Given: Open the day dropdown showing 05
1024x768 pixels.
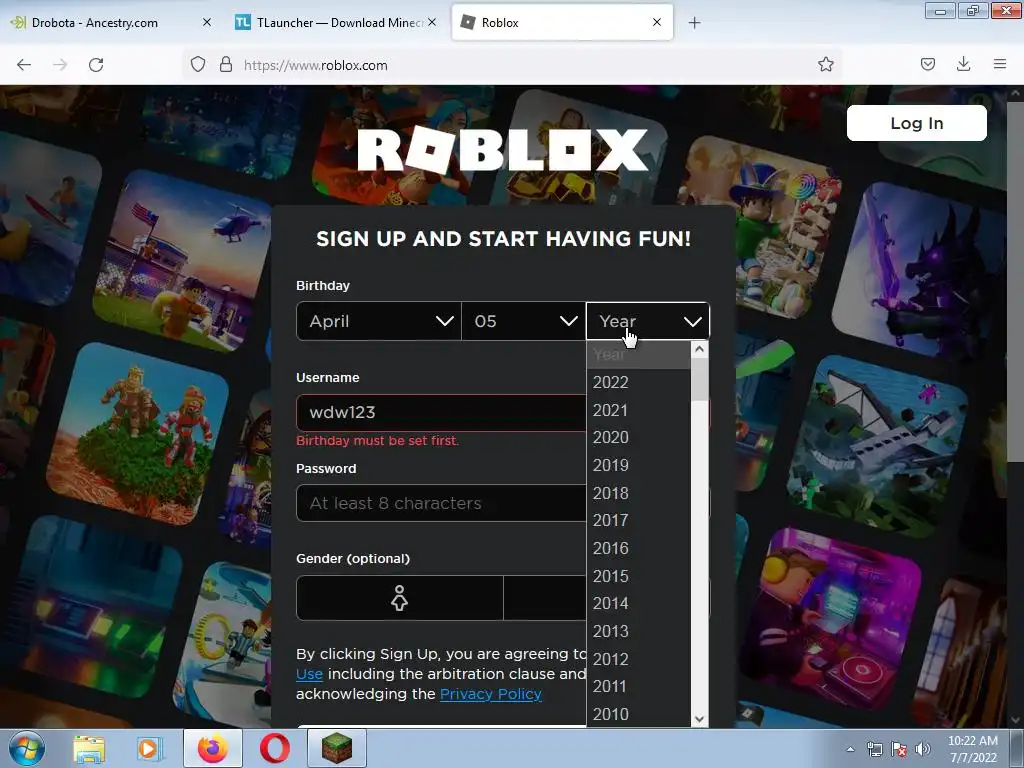Looking at the screenshot, I should (524, 321).
